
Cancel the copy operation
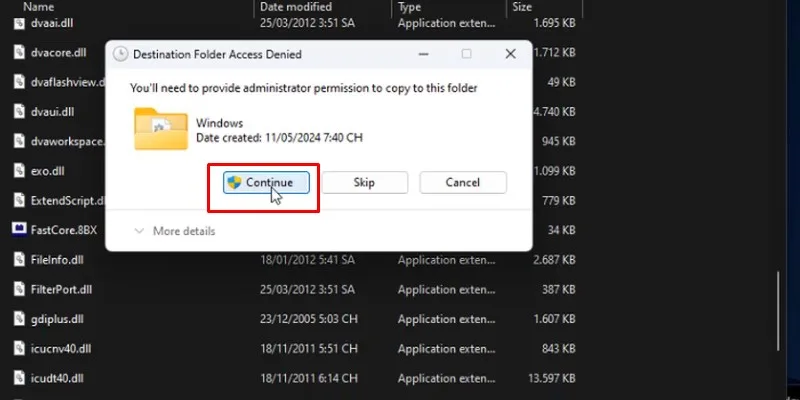pos(462,183)
